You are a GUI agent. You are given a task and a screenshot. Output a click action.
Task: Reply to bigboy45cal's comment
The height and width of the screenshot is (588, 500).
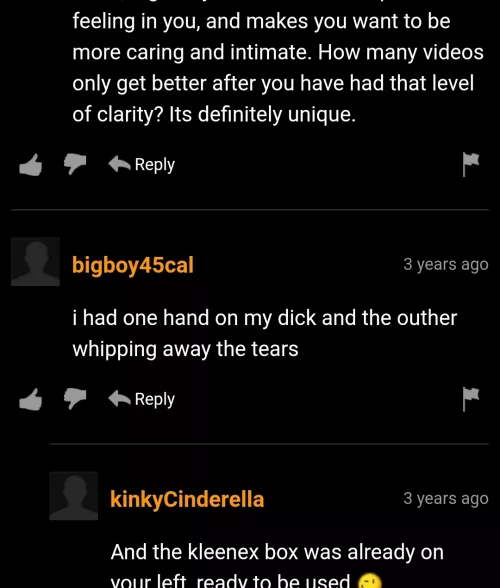(x=141, y=399)
